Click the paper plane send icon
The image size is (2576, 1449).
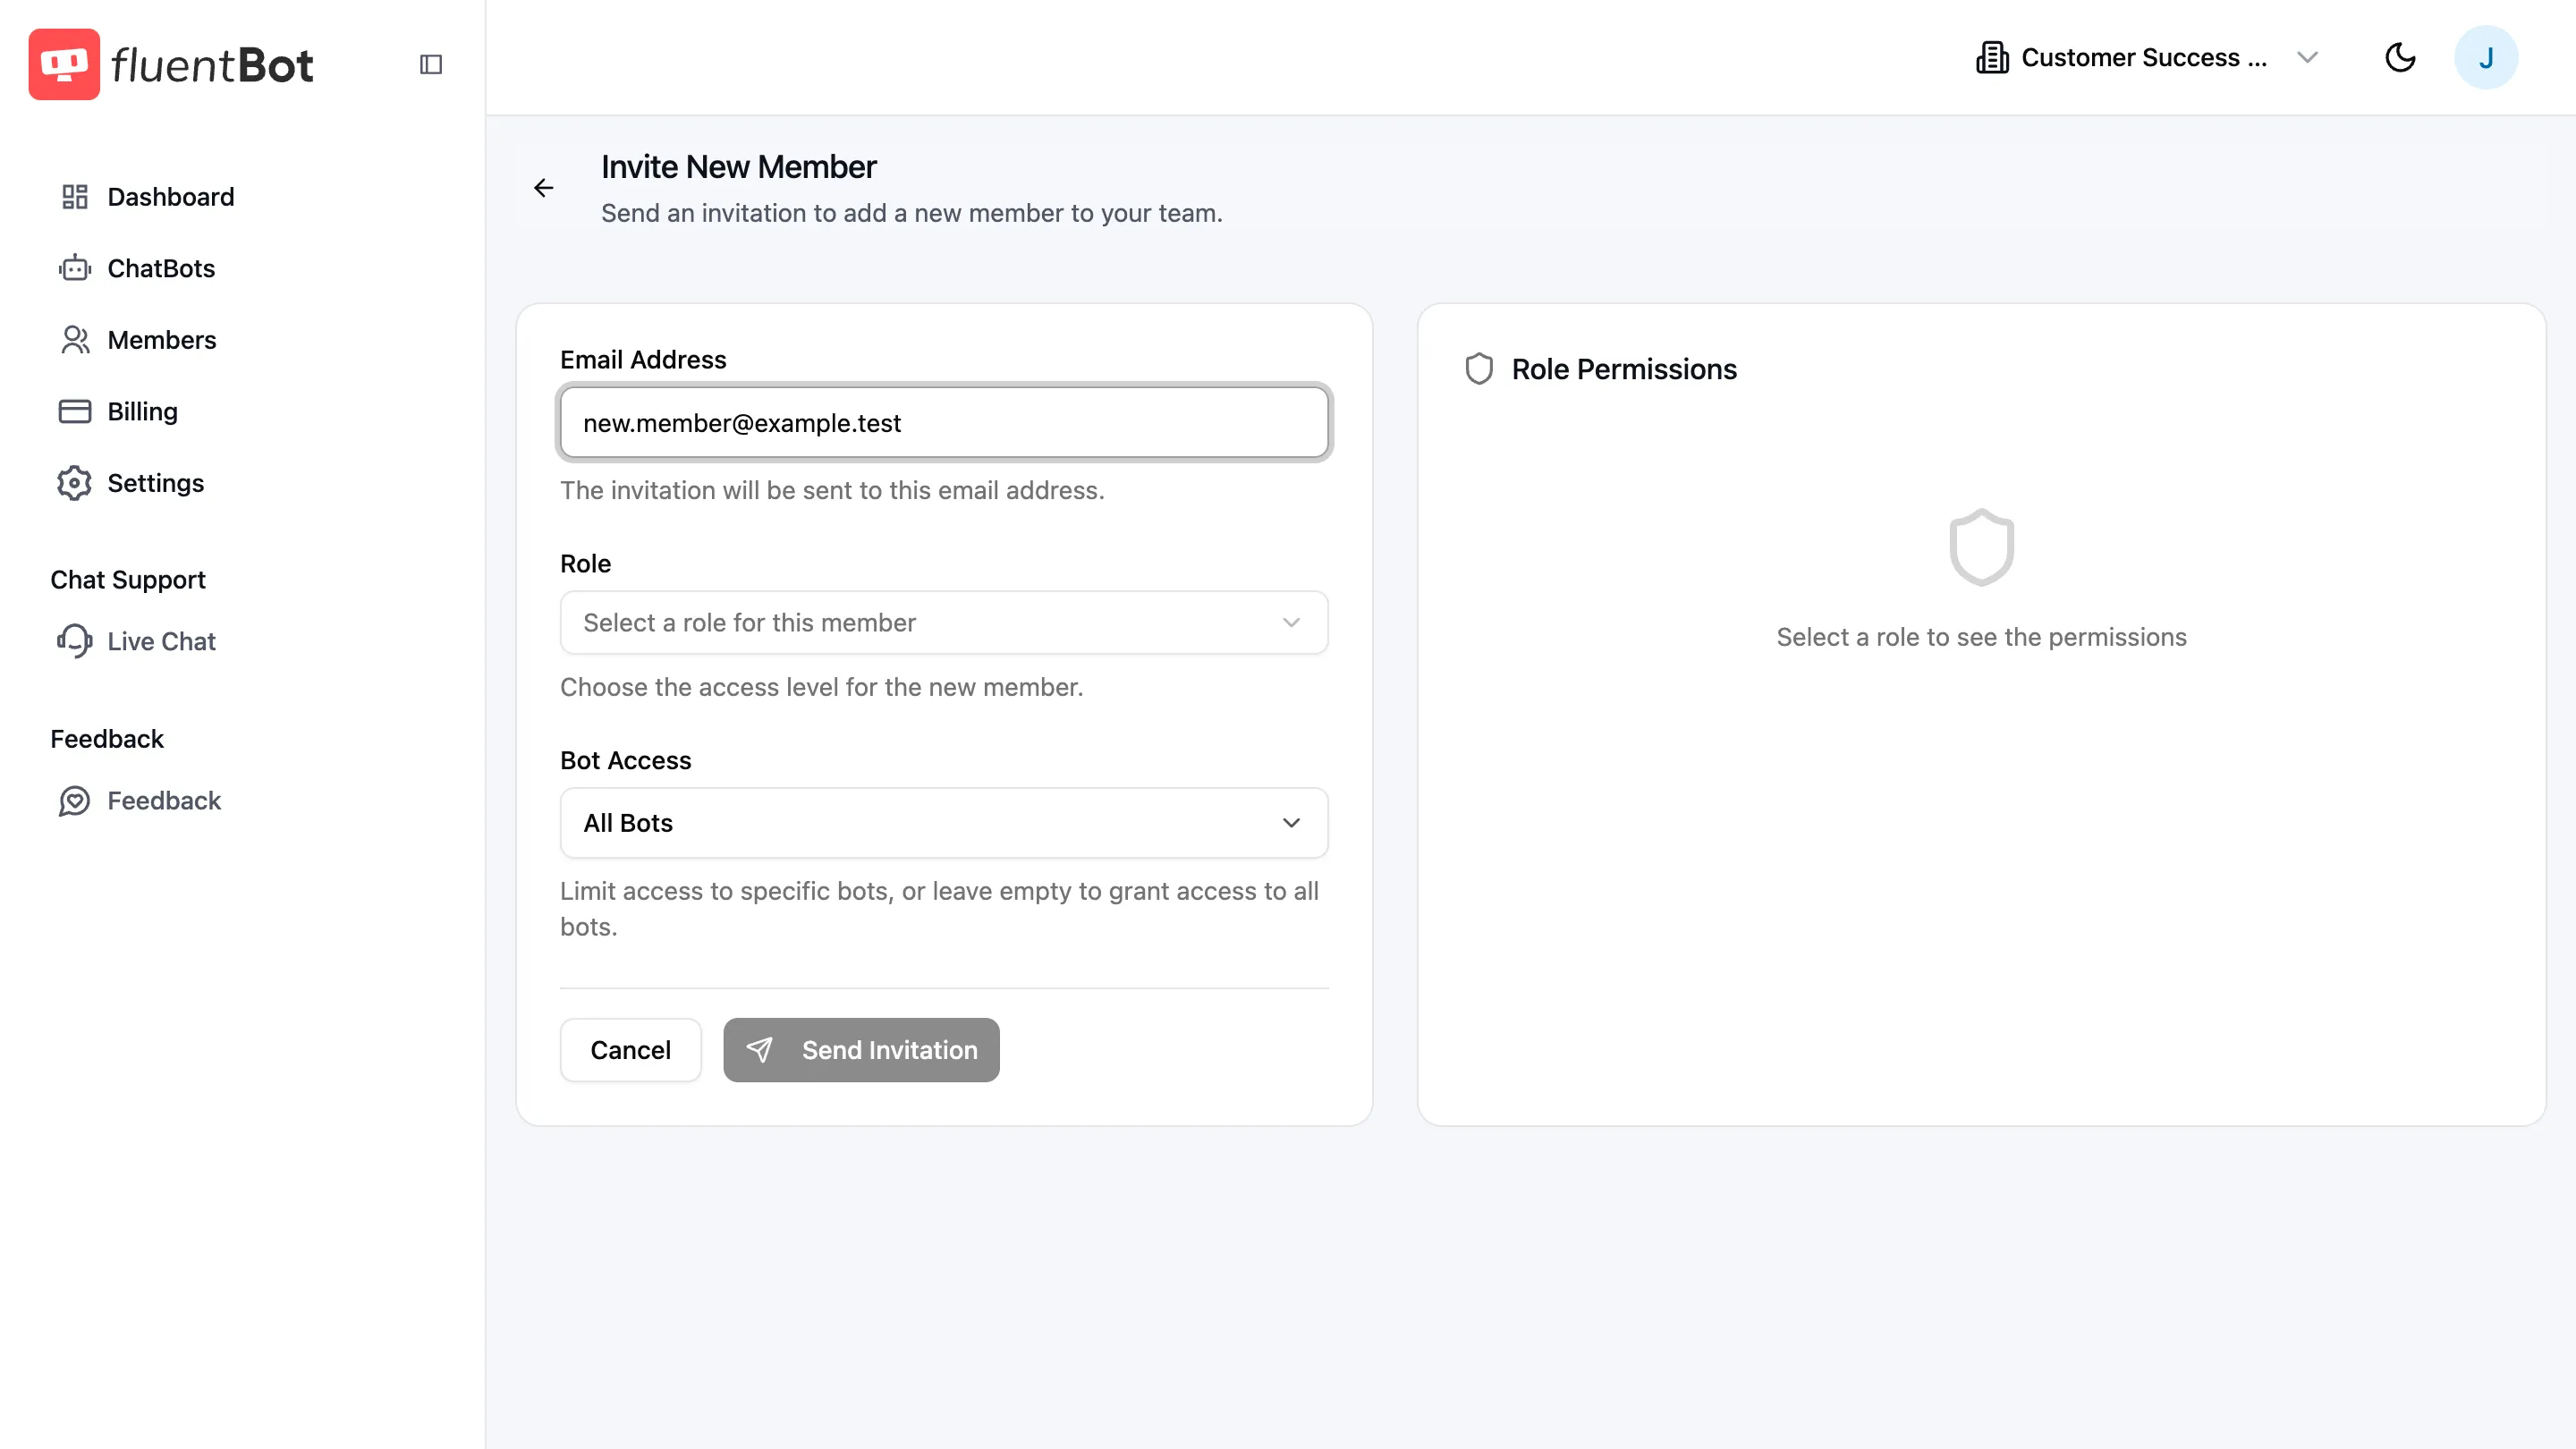tap(760, 1050)
